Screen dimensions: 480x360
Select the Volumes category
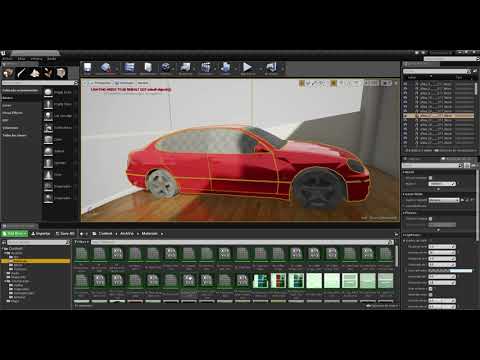point(10,128)
